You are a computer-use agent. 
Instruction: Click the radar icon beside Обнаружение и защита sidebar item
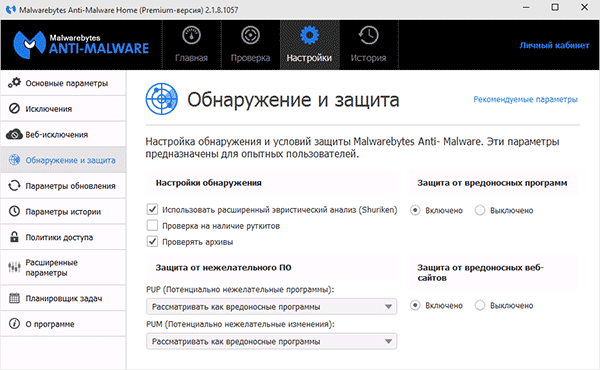pyautogui.click(x=15, y=160)
